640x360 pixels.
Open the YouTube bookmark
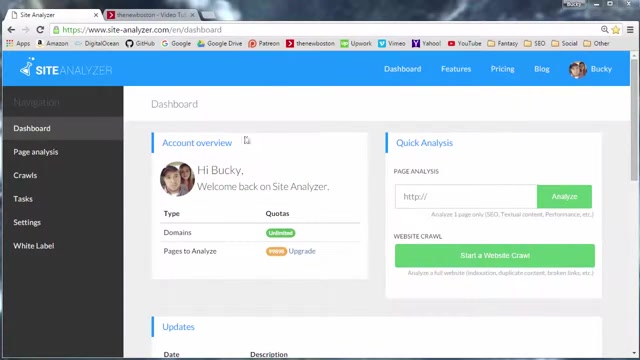click(464, 43)
